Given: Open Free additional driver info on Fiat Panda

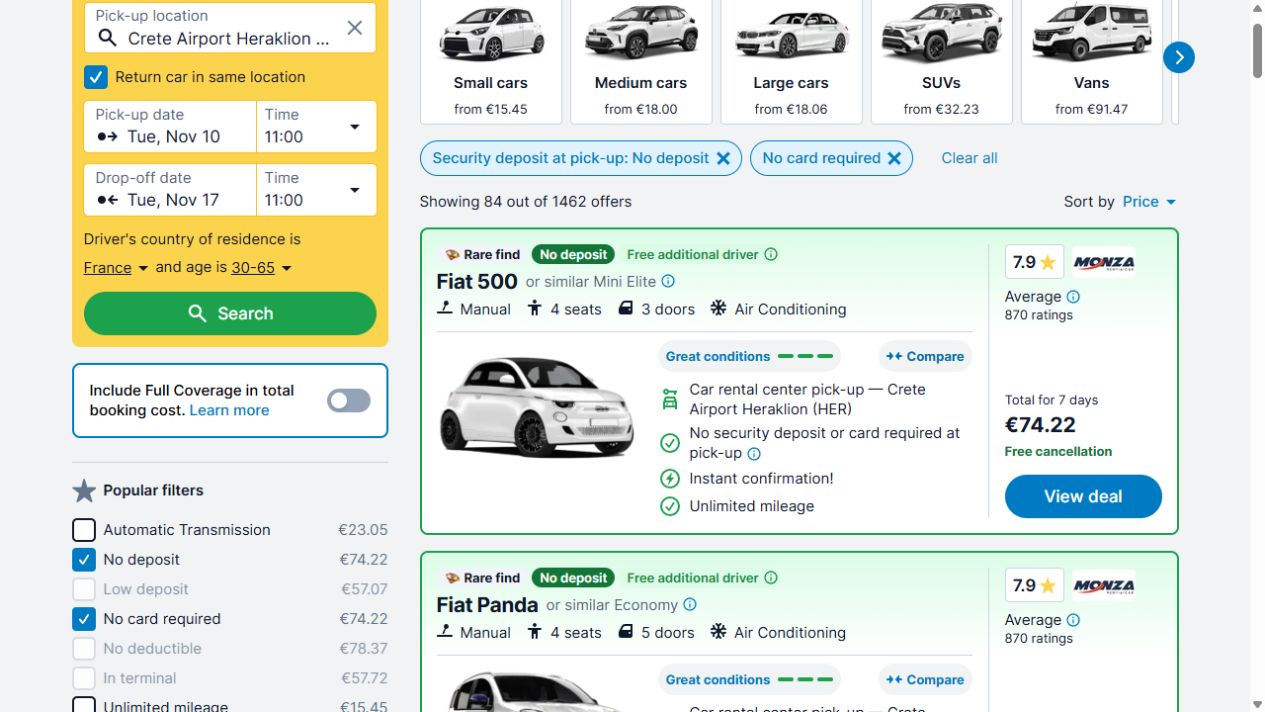Looking at the screenshot, I should tap(771, 578).
